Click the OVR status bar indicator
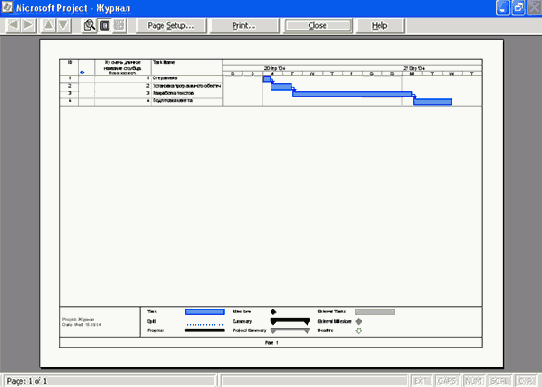542x387 pixels. point(525,381)
